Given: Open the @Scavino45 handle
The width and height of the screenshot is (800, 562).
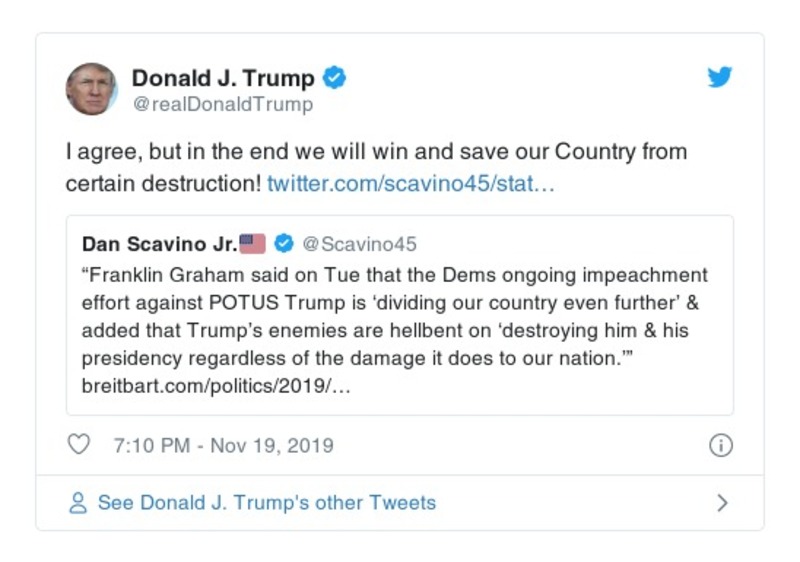Looking at the screenshot, I should (359, 244).
